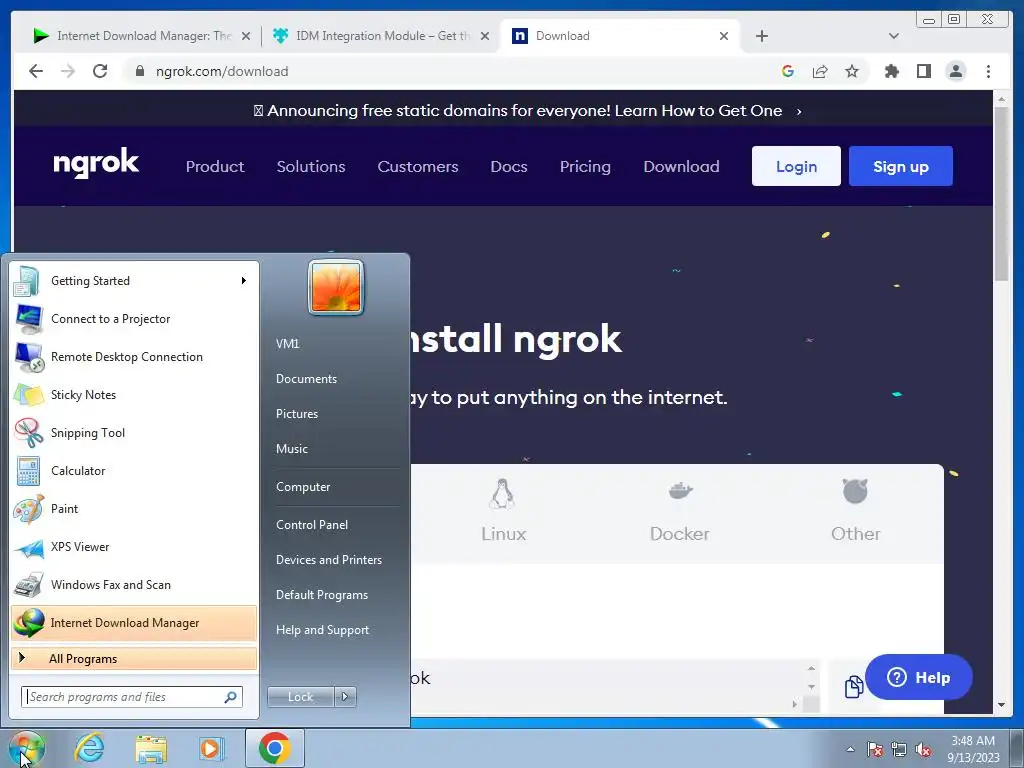
Task: Click the muted volume tray icon
Action: [x=923, y=749]
